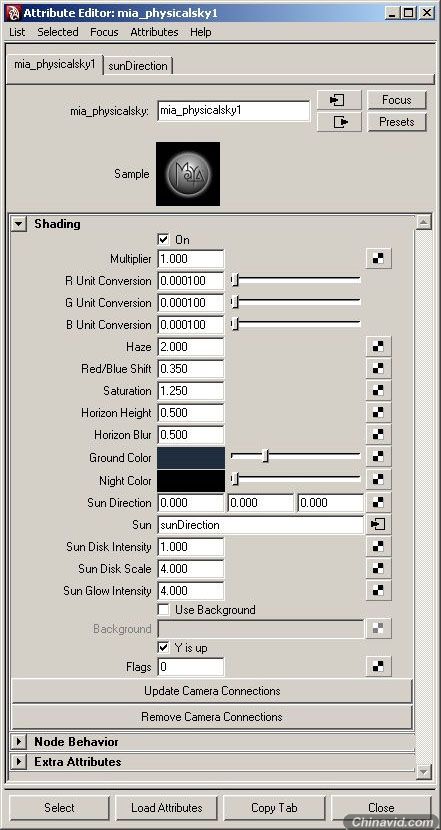Click the map icon beside Sun Disk Intensity
The height and width of the screenshot is (830, 441).
click(378, 547)
